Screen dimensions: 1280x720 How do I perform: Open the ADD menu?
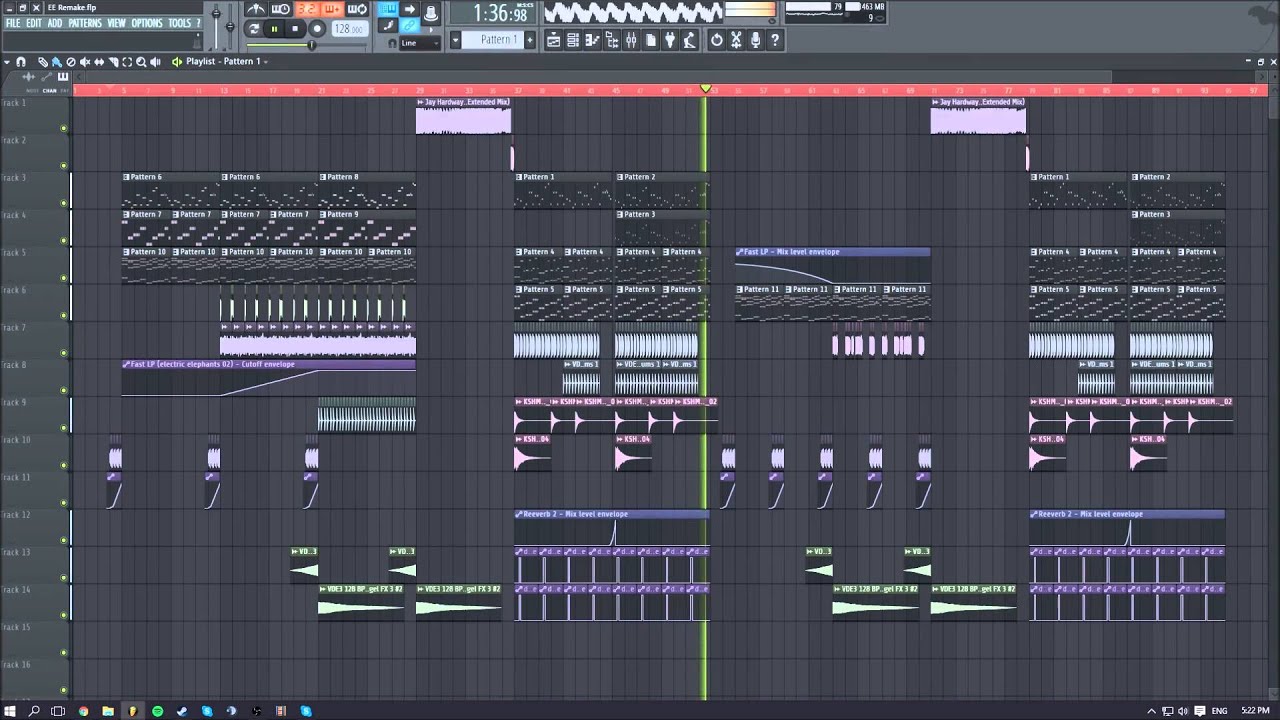tap(55, 23)
